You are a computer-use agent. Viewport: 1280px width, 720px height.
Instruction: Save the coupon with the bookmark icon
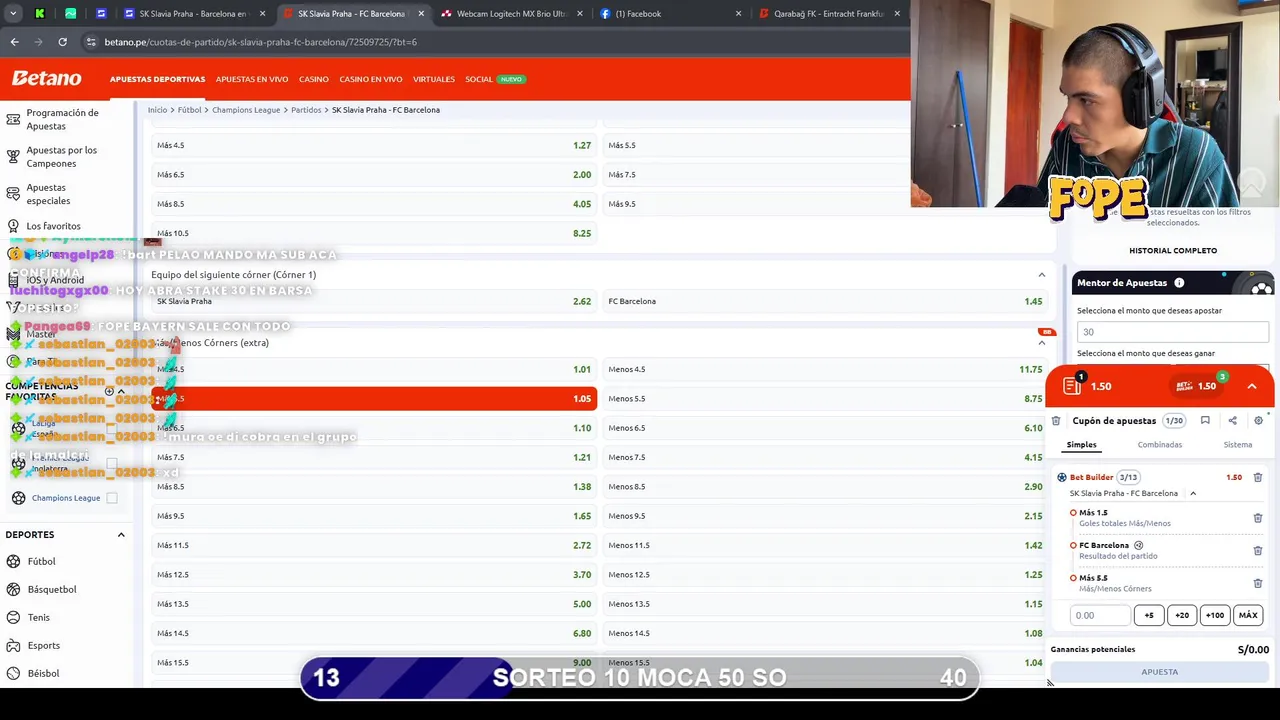click(1205, 421)
